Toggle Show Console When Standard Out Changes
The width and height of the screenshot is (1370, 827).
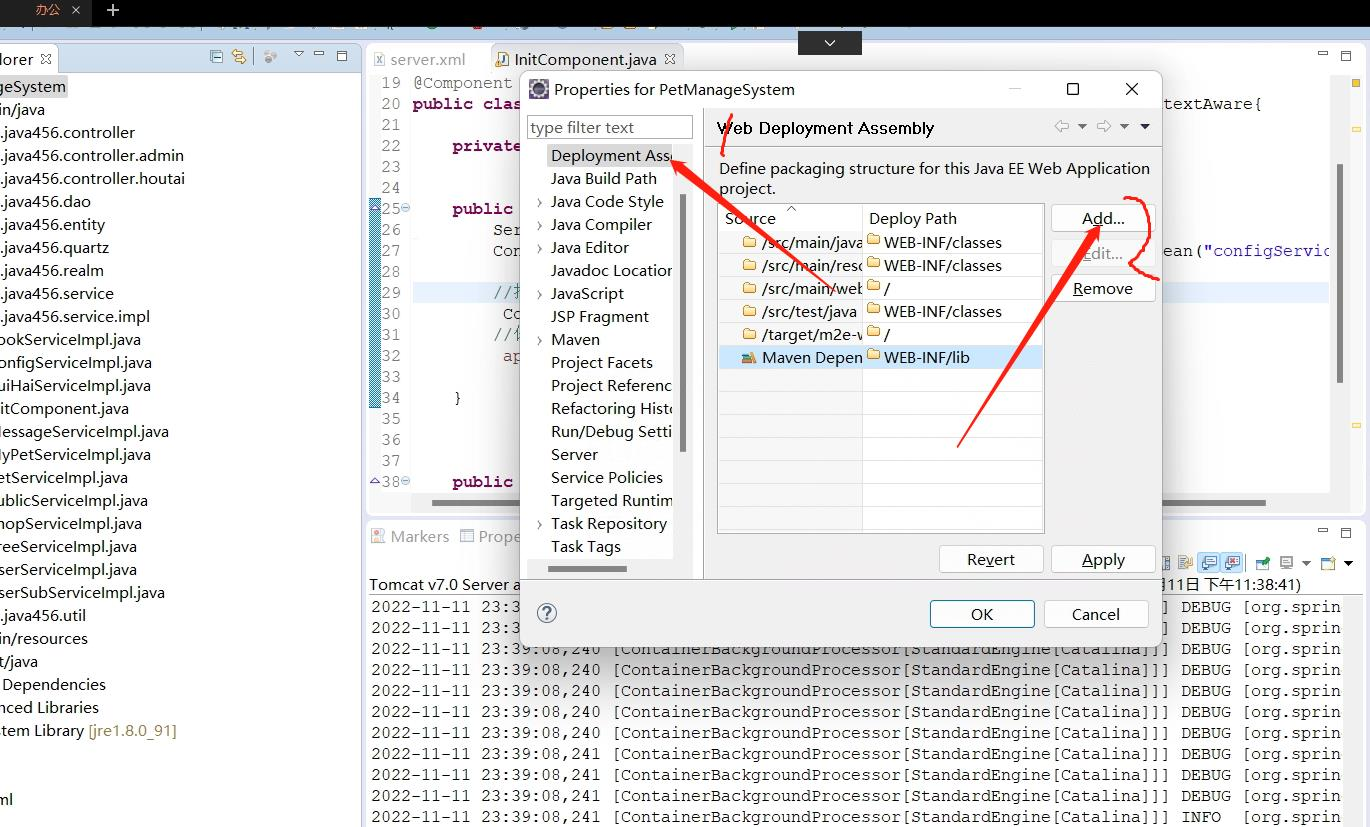1206,562
